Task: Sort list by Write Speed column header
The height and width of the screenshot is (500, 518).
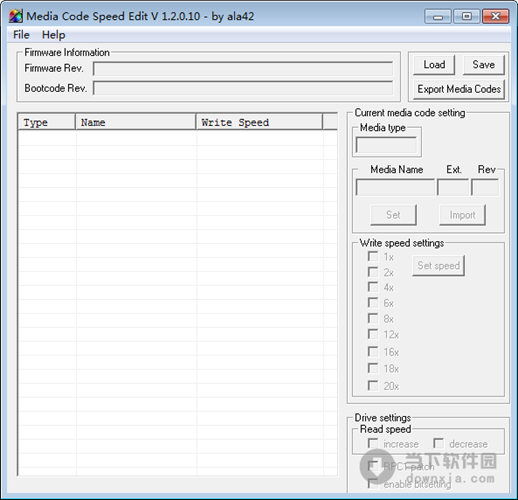Action: (x=259, y=122)
